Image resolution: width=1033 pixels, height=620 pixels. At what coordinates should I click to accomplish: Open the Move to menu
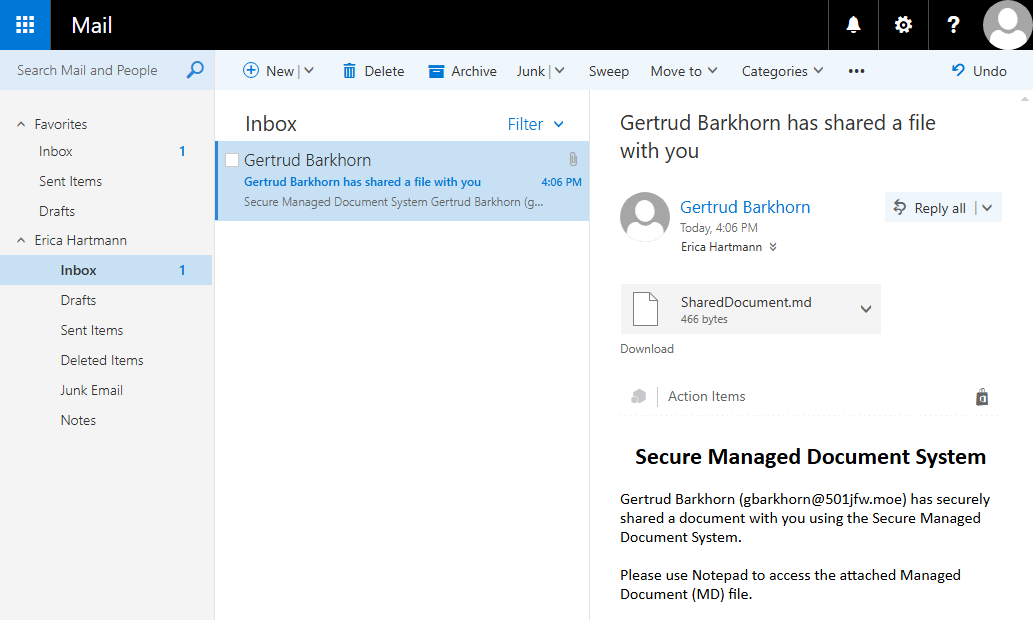(x=683, y=71)
